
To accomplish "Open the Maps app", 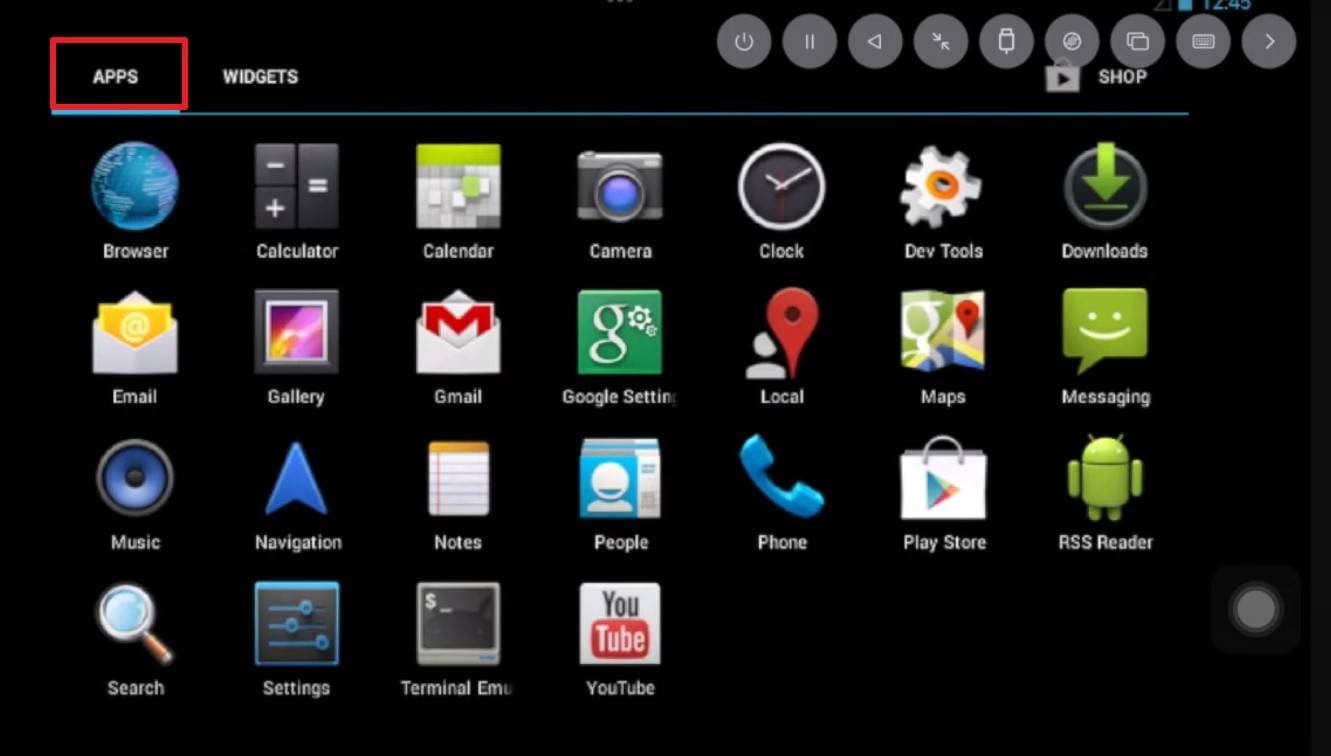I will (943, 333).
